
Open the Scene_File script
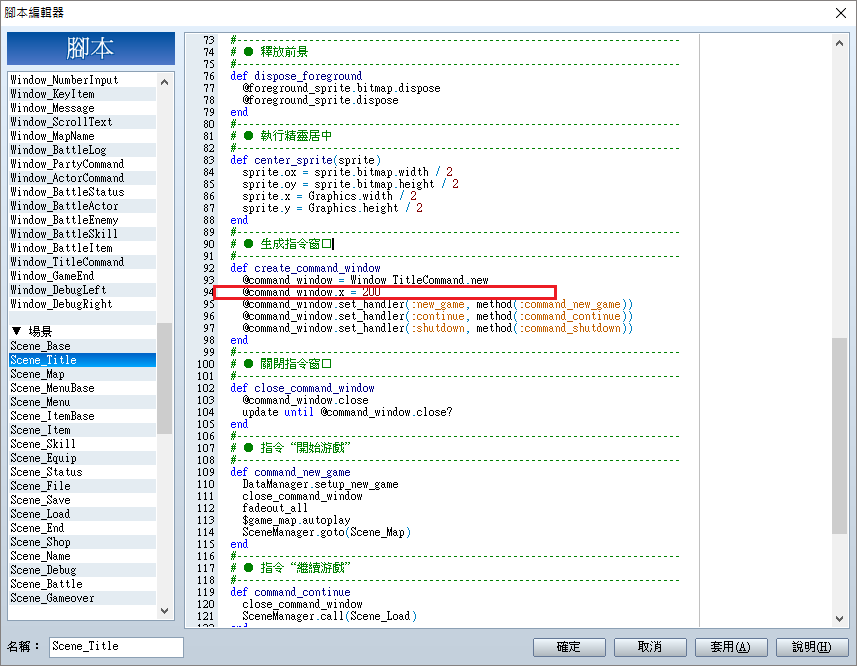click(83, 486)
